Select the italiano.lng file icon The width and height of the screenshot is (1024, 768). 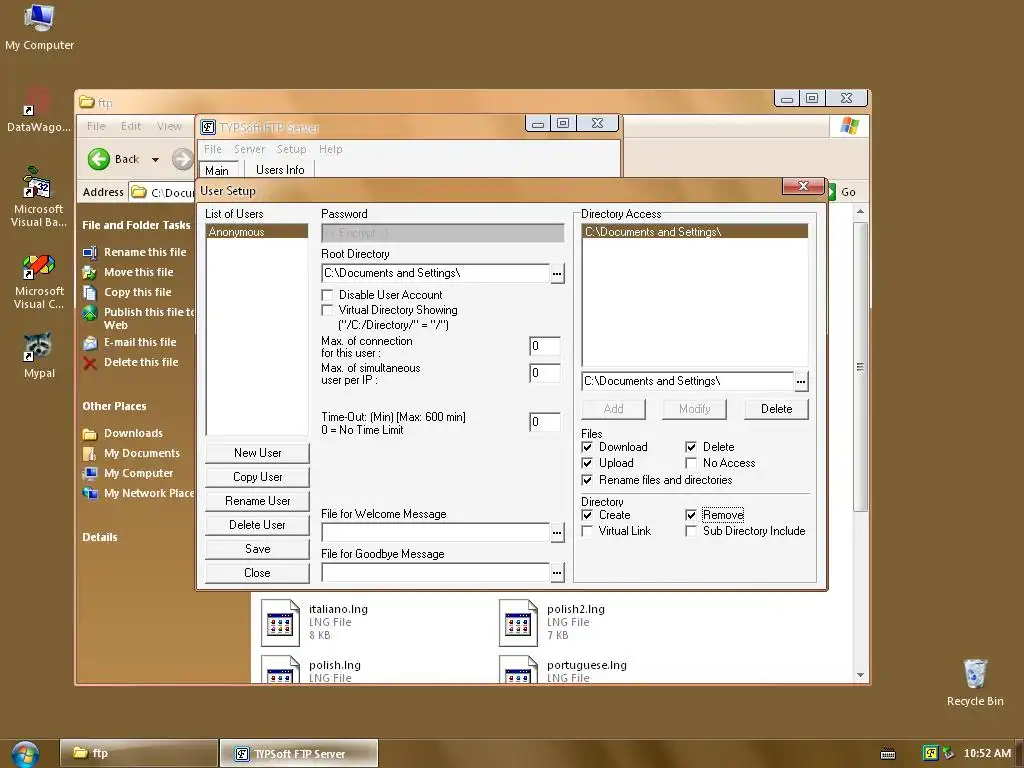coord(280,623)
